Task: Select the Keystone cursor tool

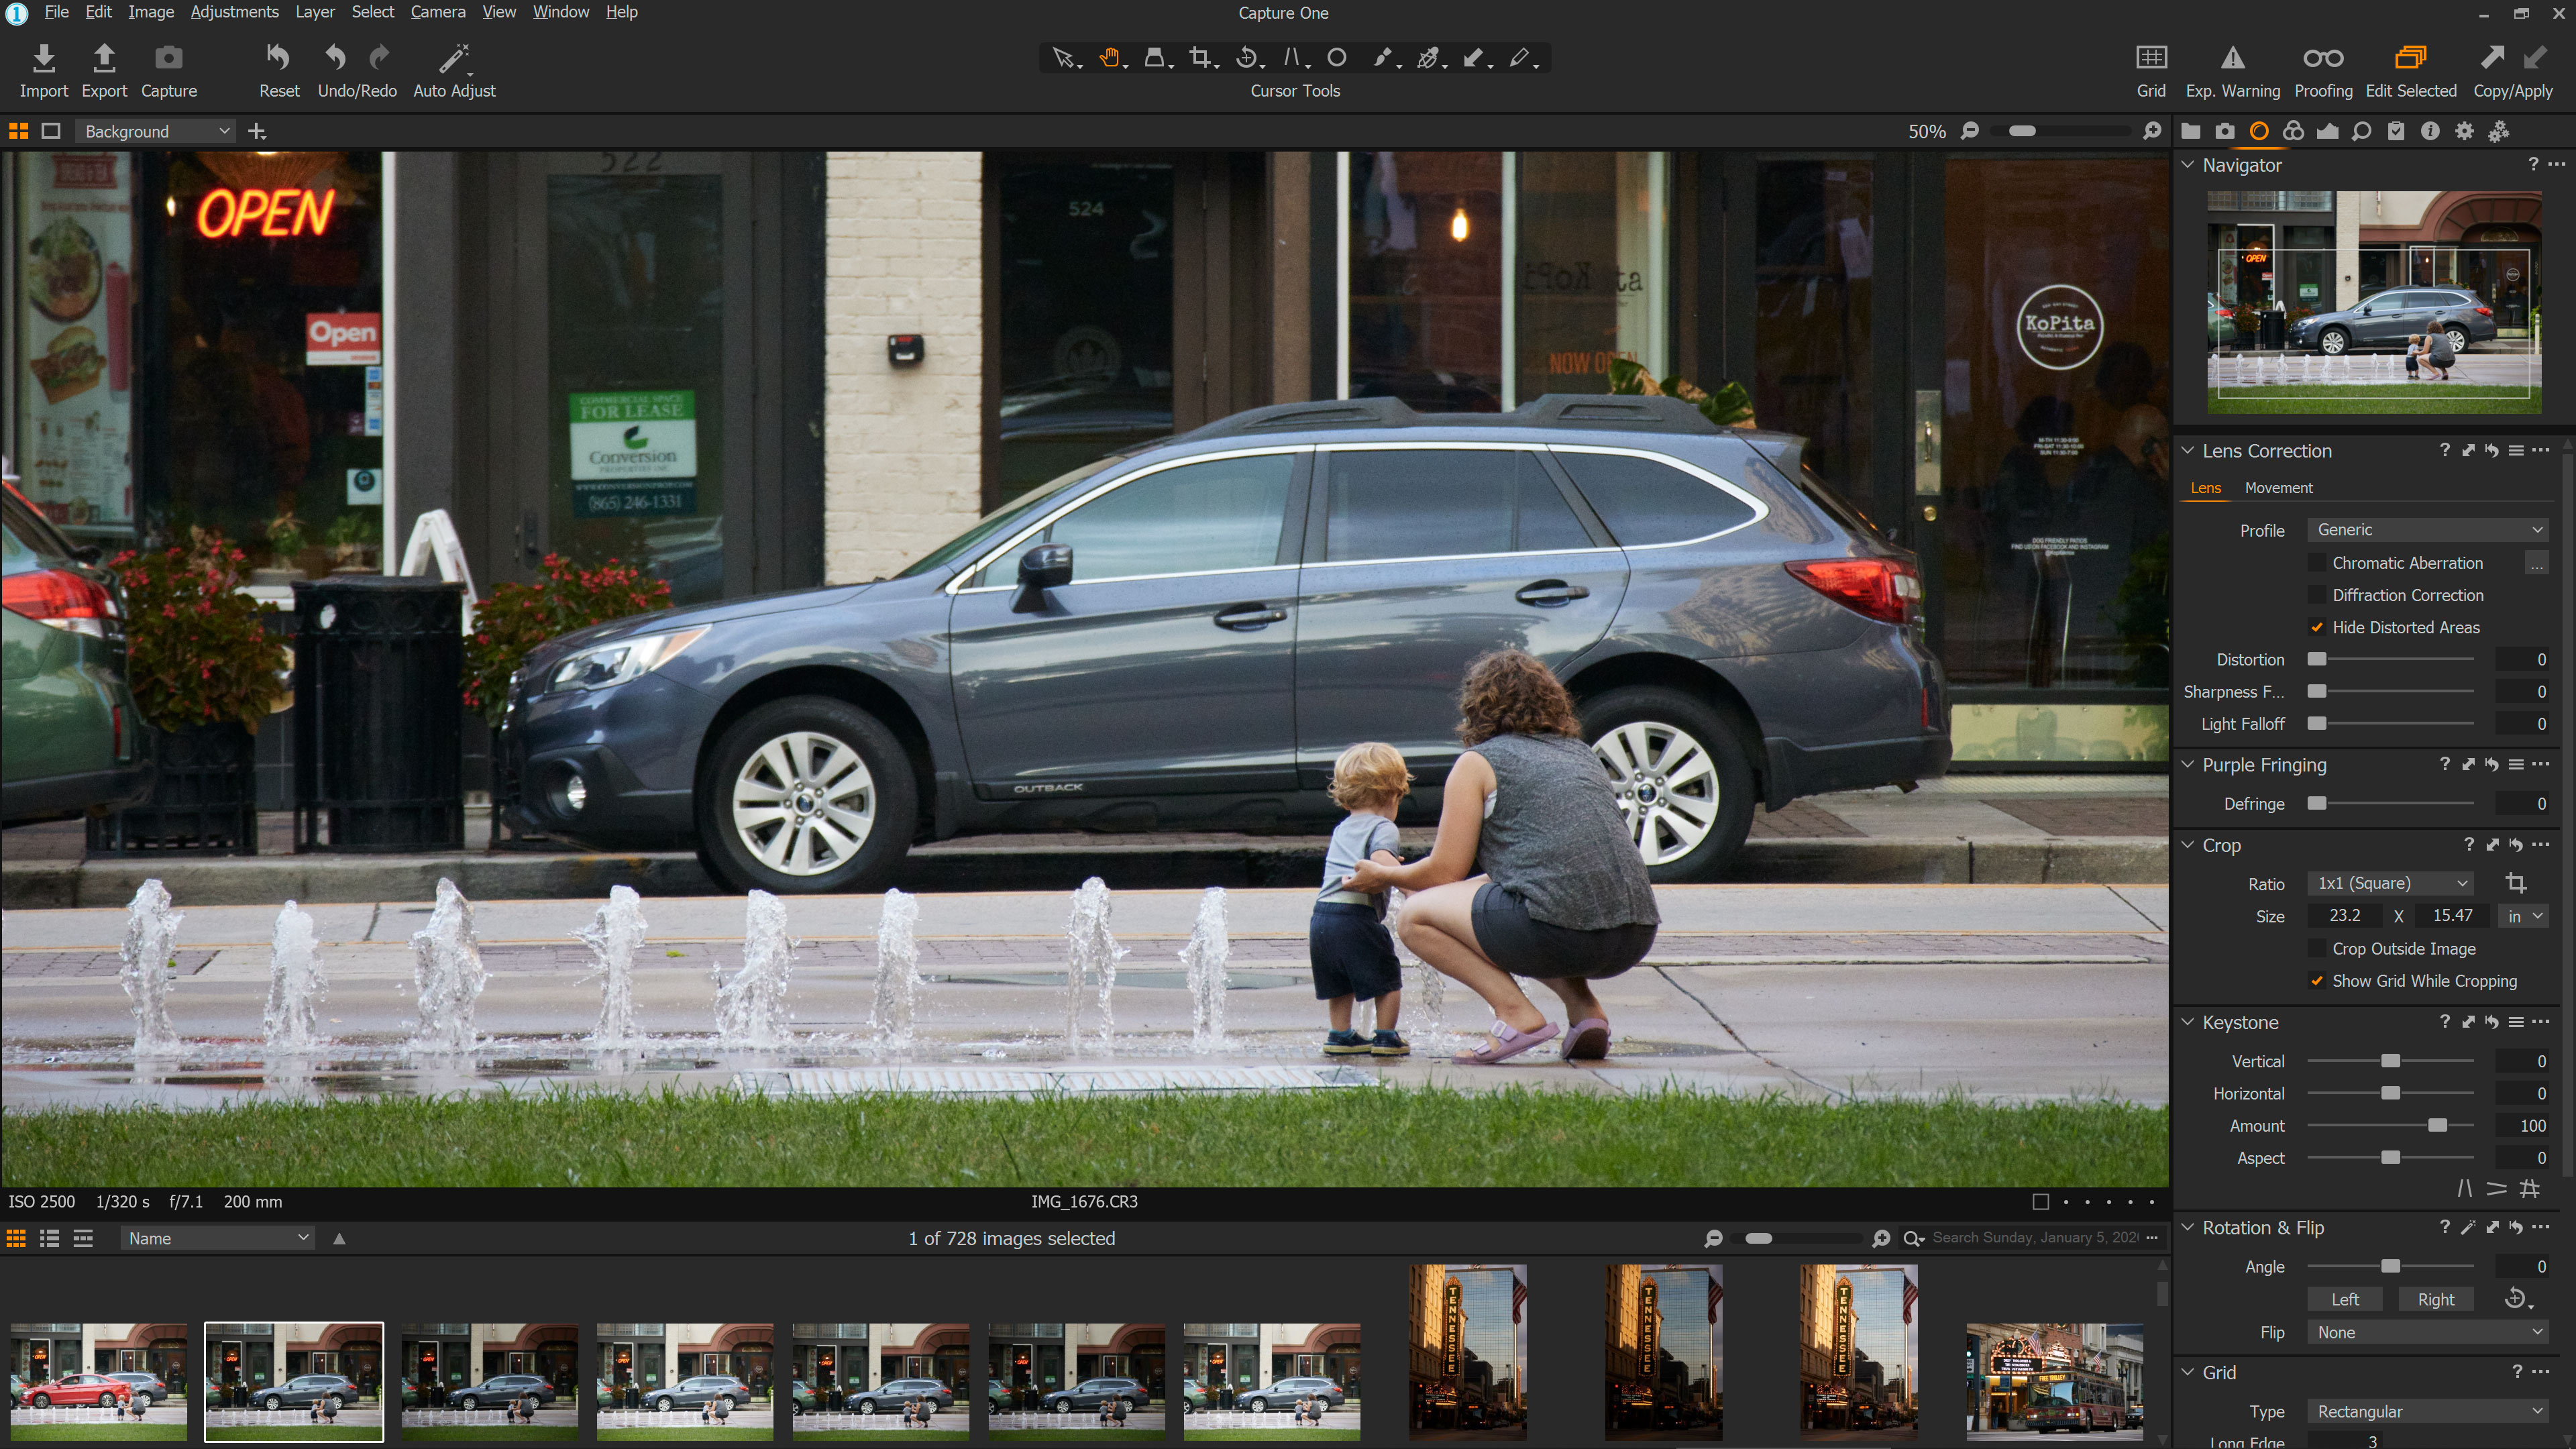Action: tap(1291, 58)
